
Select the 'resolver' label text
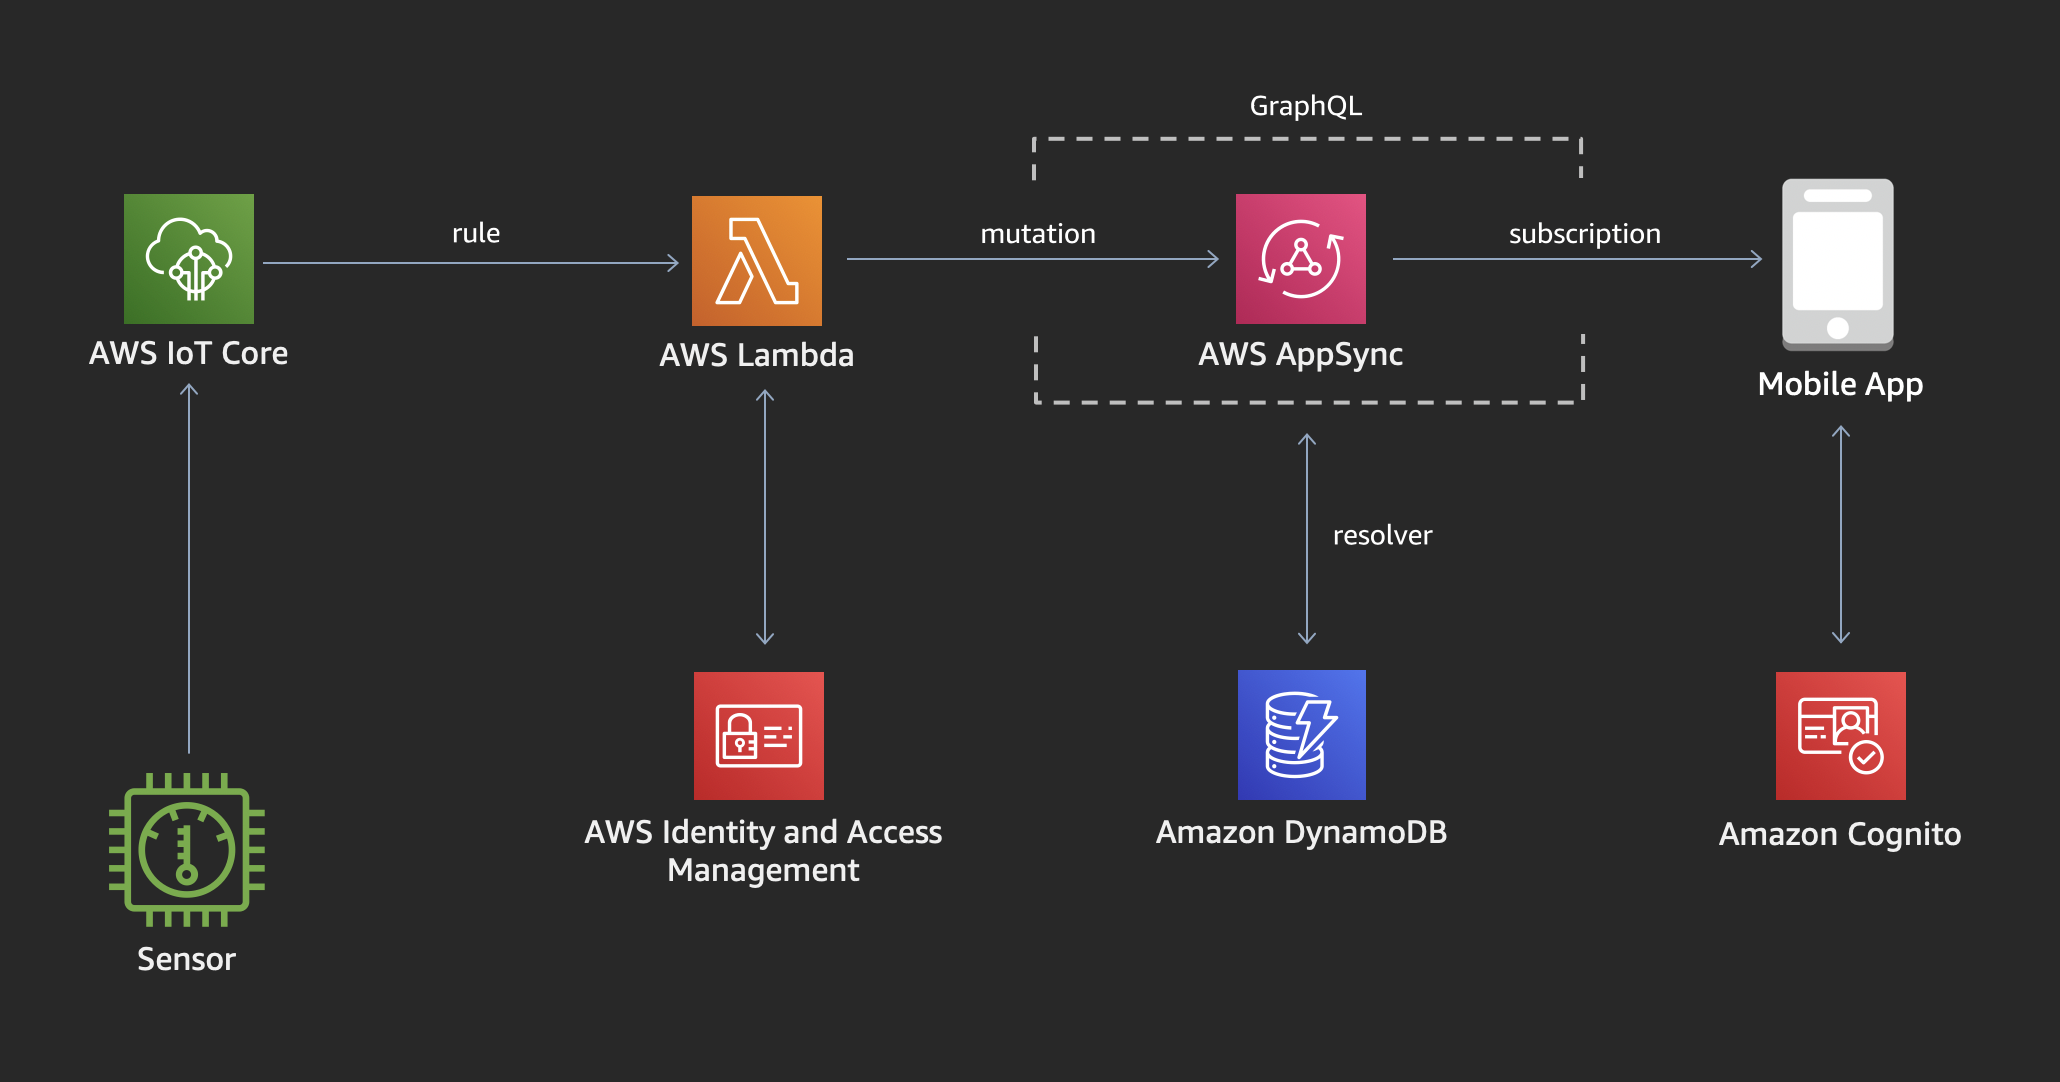(1382, 536)
